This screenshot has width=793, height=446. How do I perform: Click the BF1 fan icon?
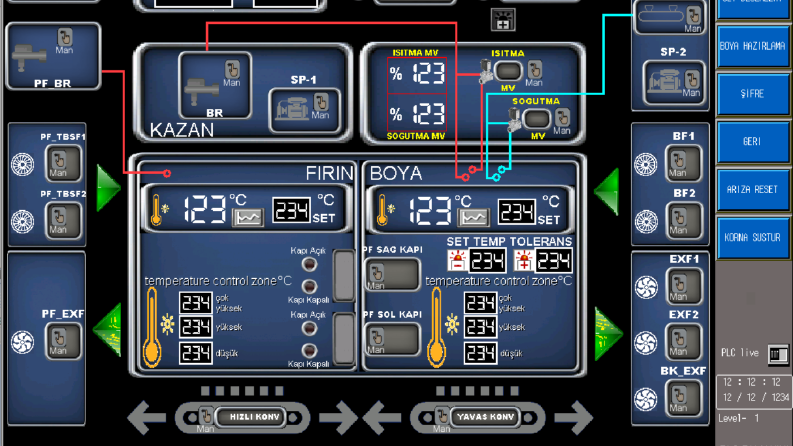tap(646, 164)
